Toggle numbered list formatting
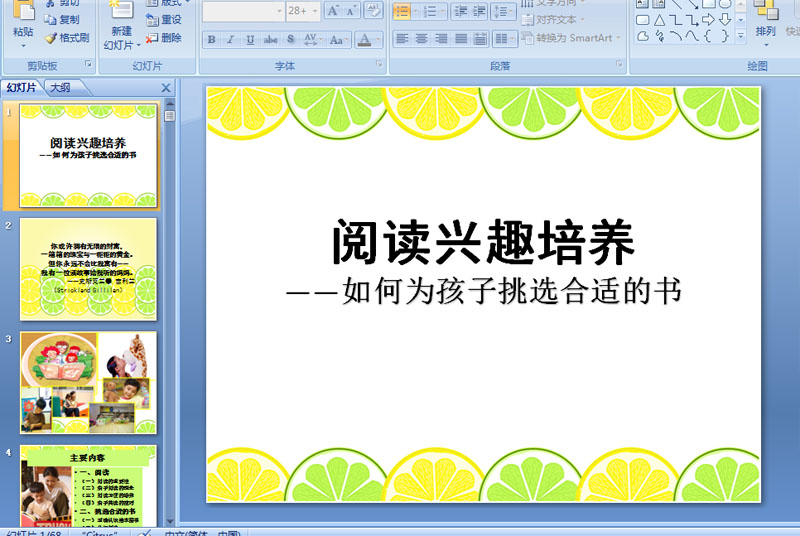The image size is (800, 536). click(430, 11)
